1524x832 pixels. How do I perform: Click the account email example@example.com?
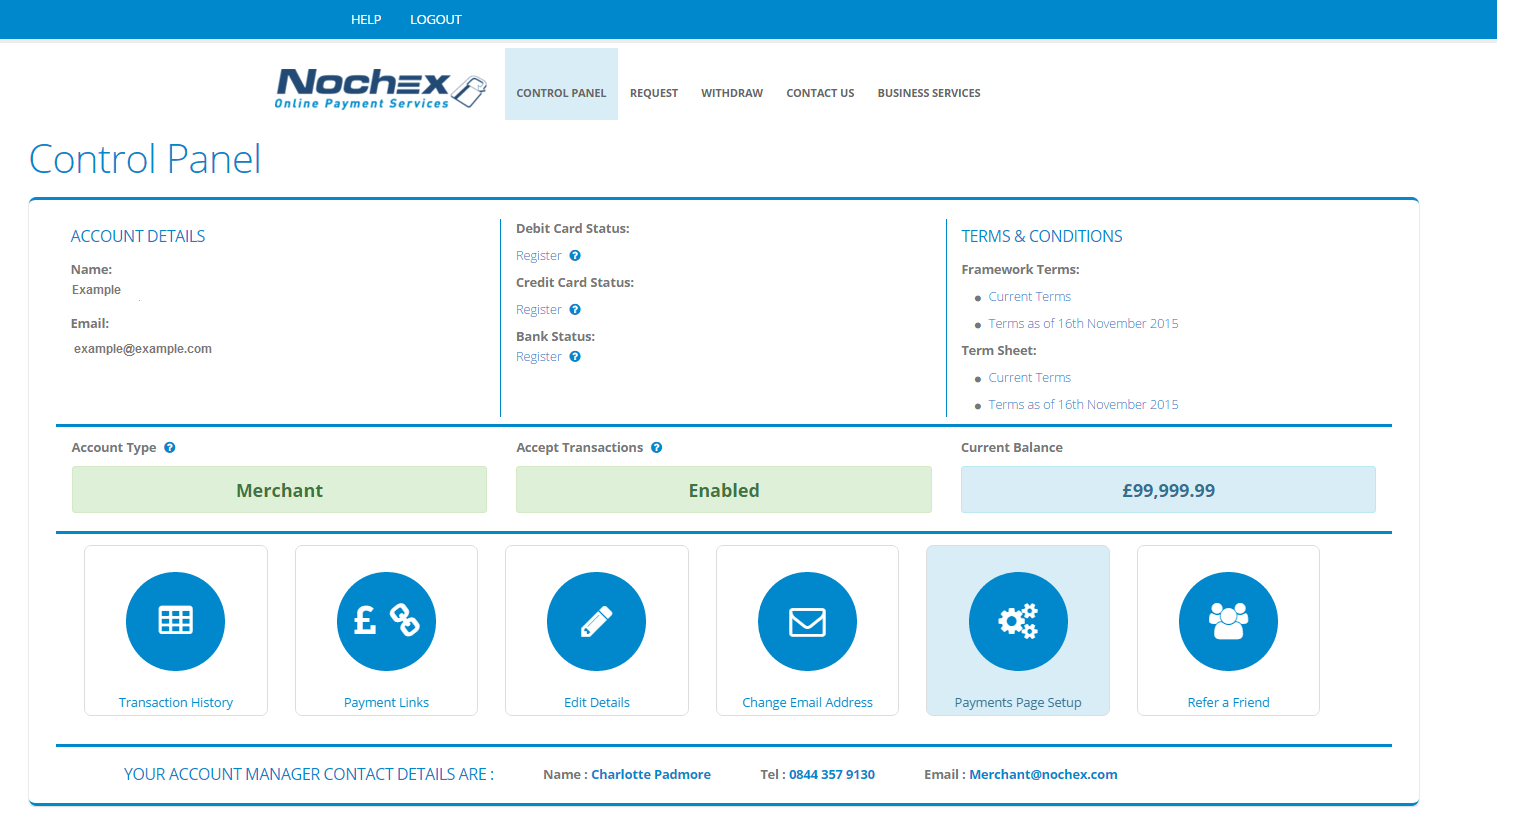[143, 349]
